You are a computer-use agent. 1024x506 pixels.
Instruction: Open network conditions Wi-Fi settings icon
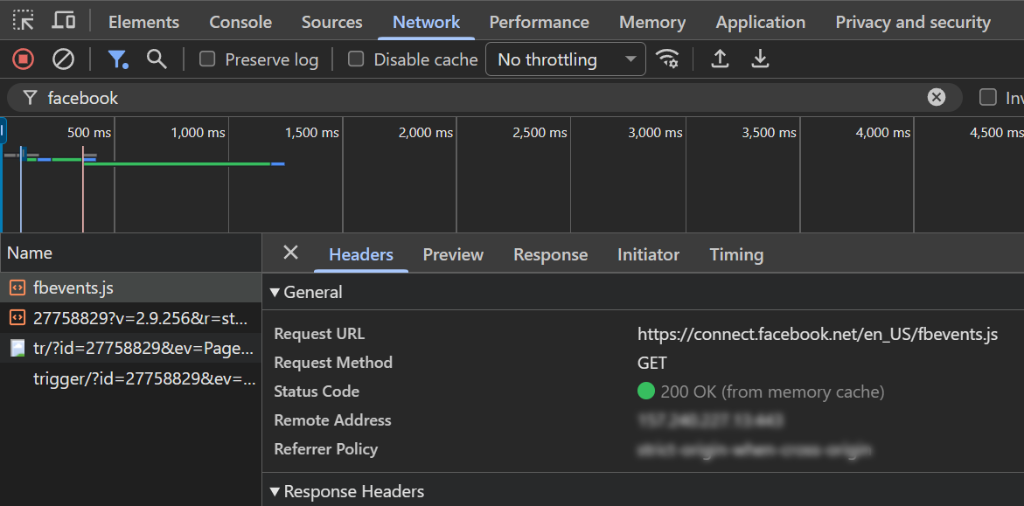[x=667, y=59]
